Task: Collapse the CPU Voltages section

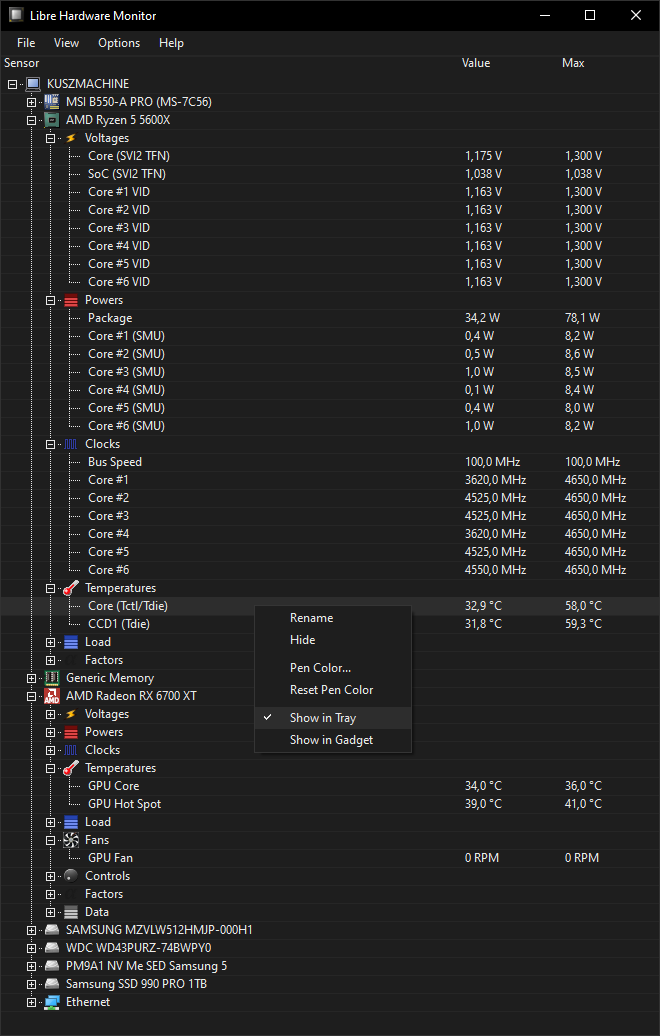Action: (50, 138)
